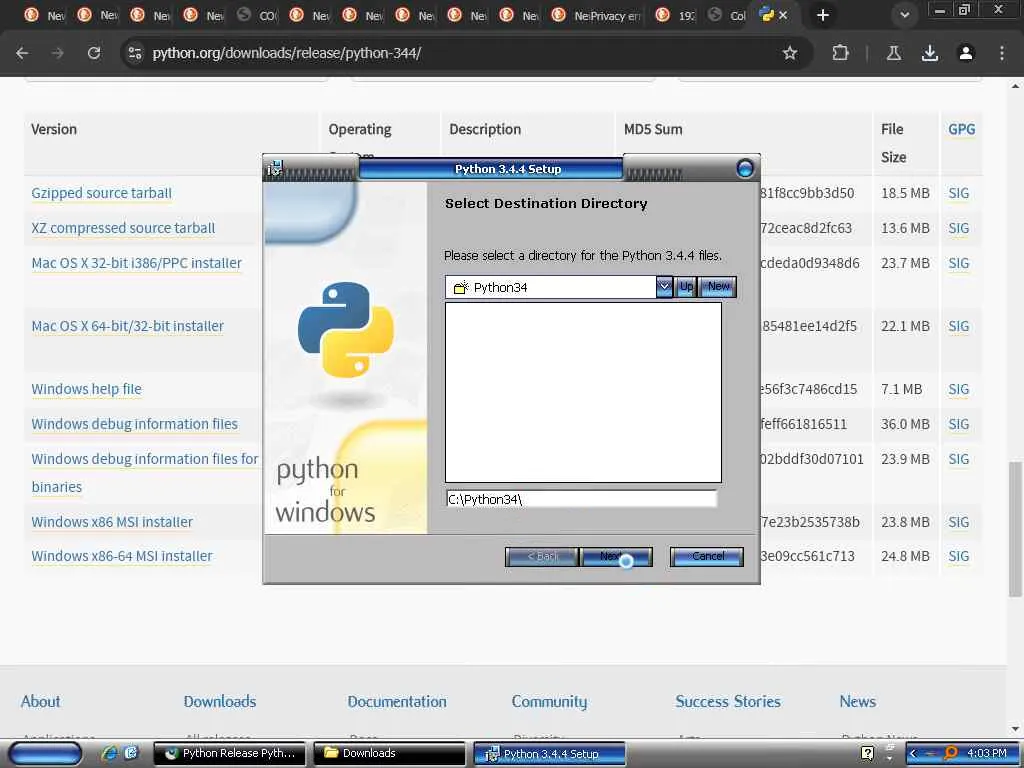The image size is (1024, 768).
Task: Switch to 'Python Release Pyth...' taskbar item
Action: point(231,754)
